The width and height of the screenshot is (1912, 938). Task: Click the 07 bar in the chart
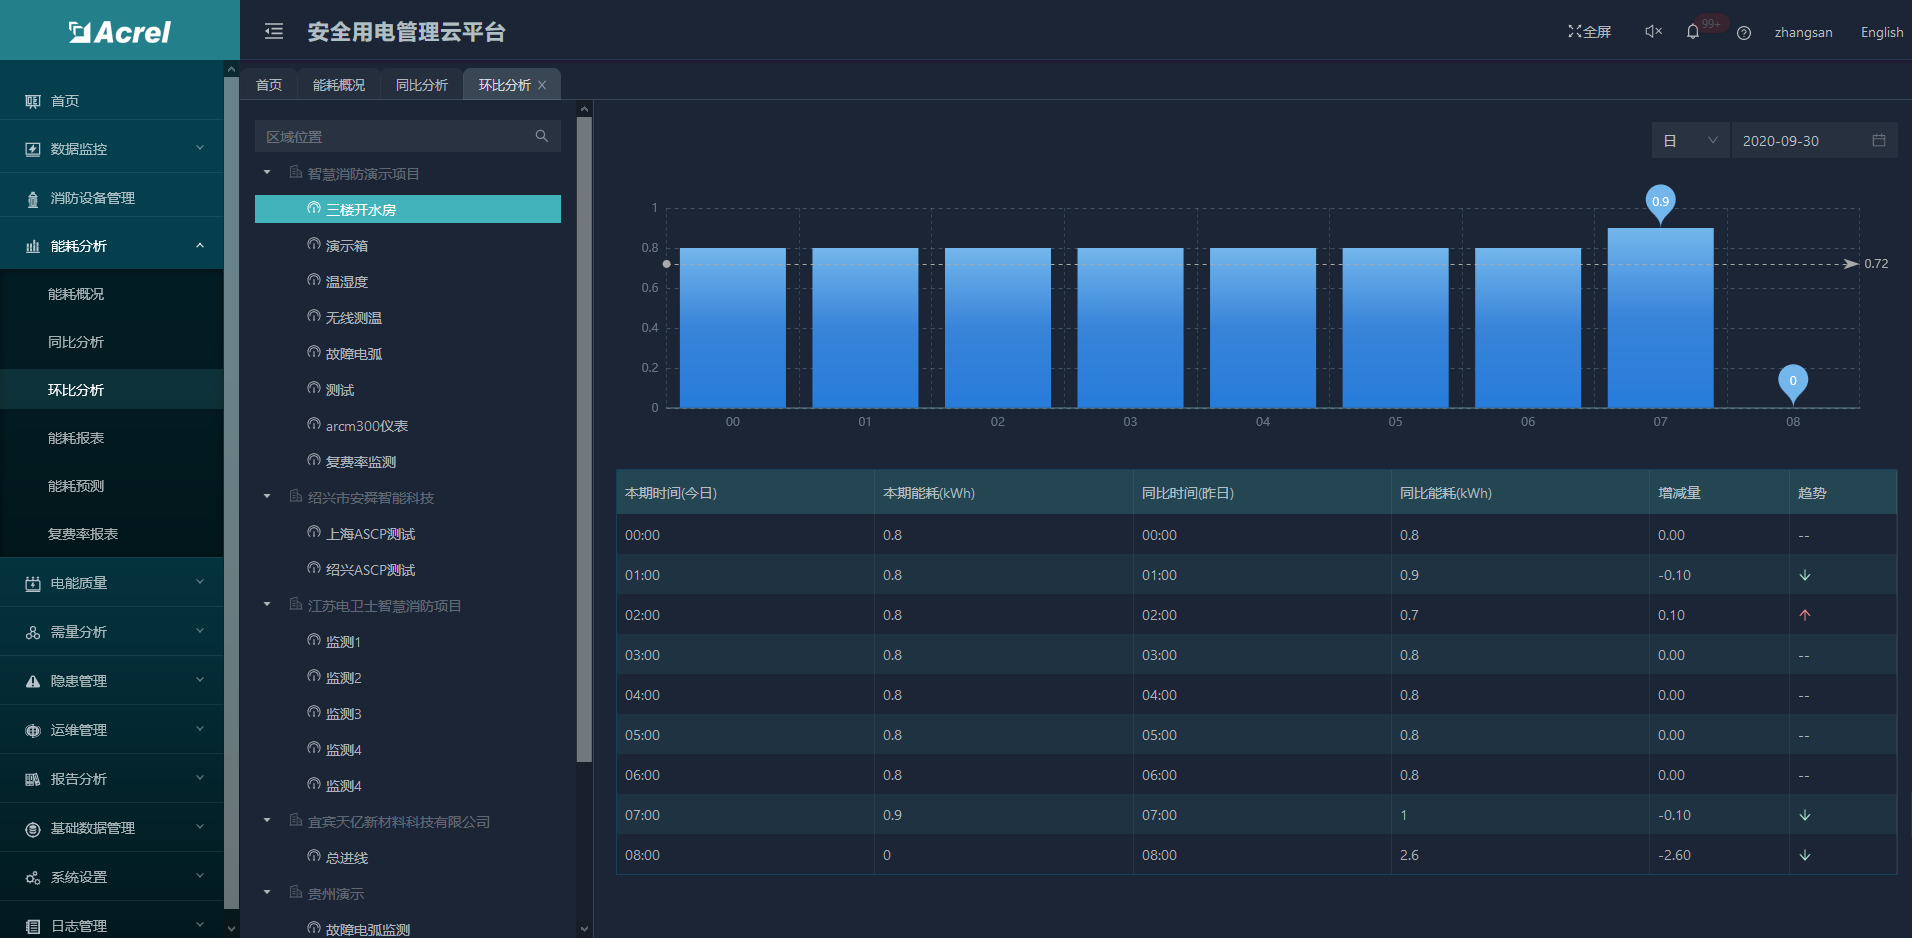pyautogui.click(x=1660, y=318)
